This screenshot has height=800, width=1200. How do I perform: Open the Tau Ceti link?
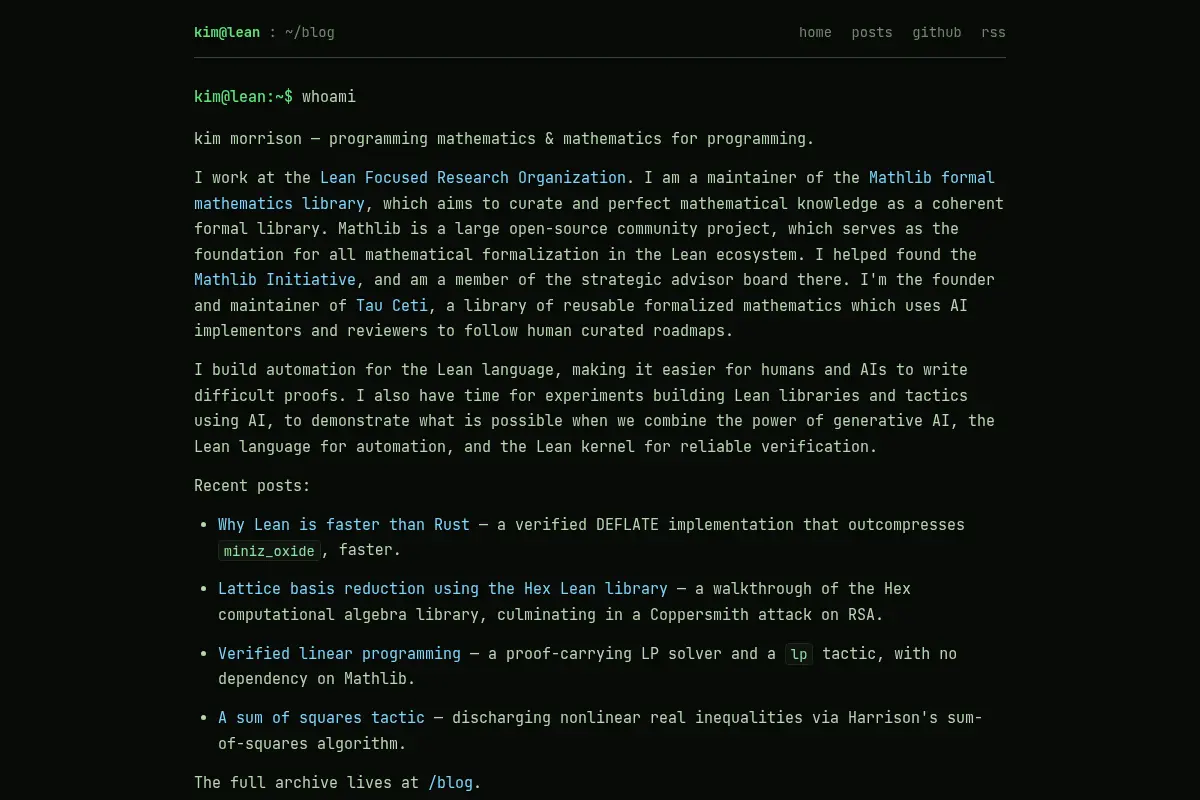point(392,305)
